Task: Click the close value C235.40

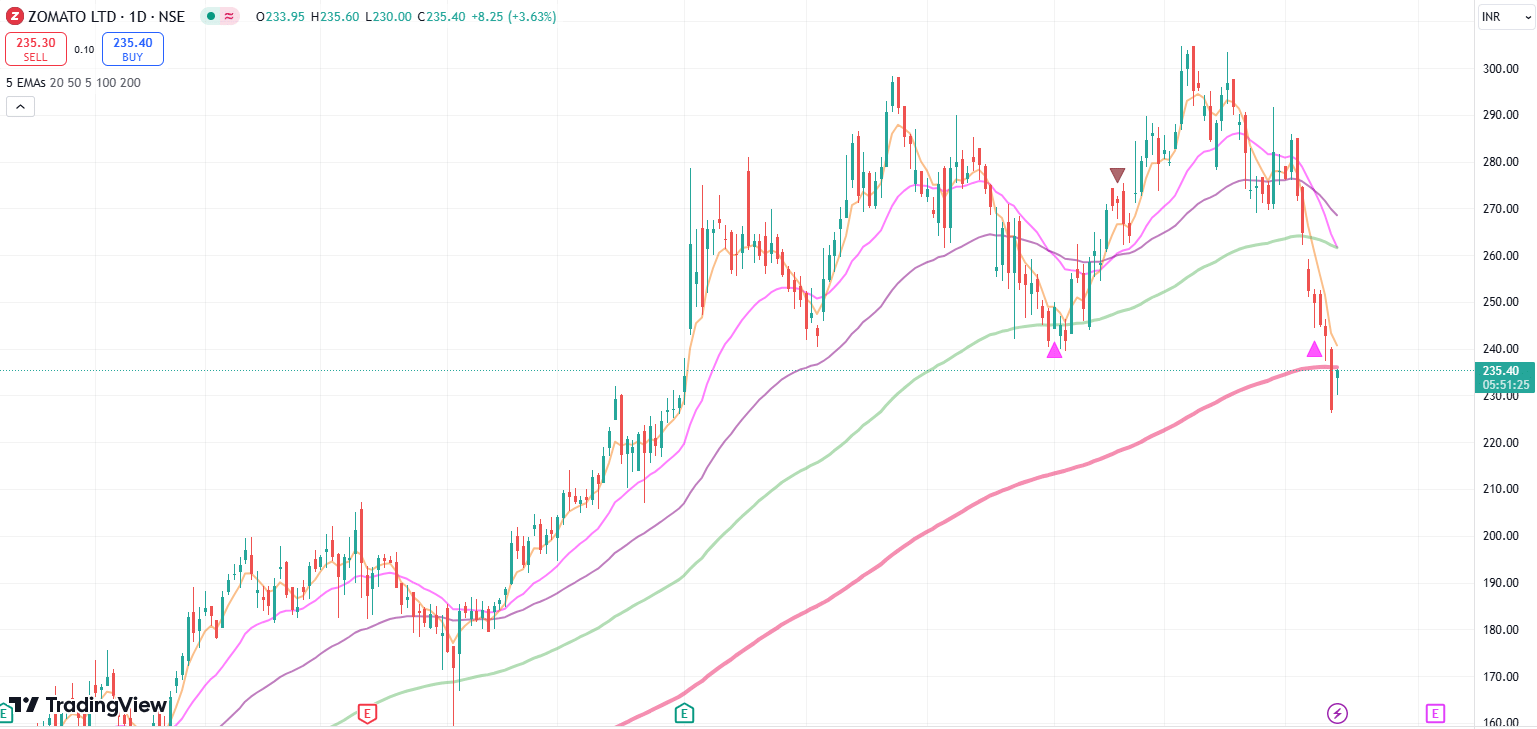Action: click(439, 17)
